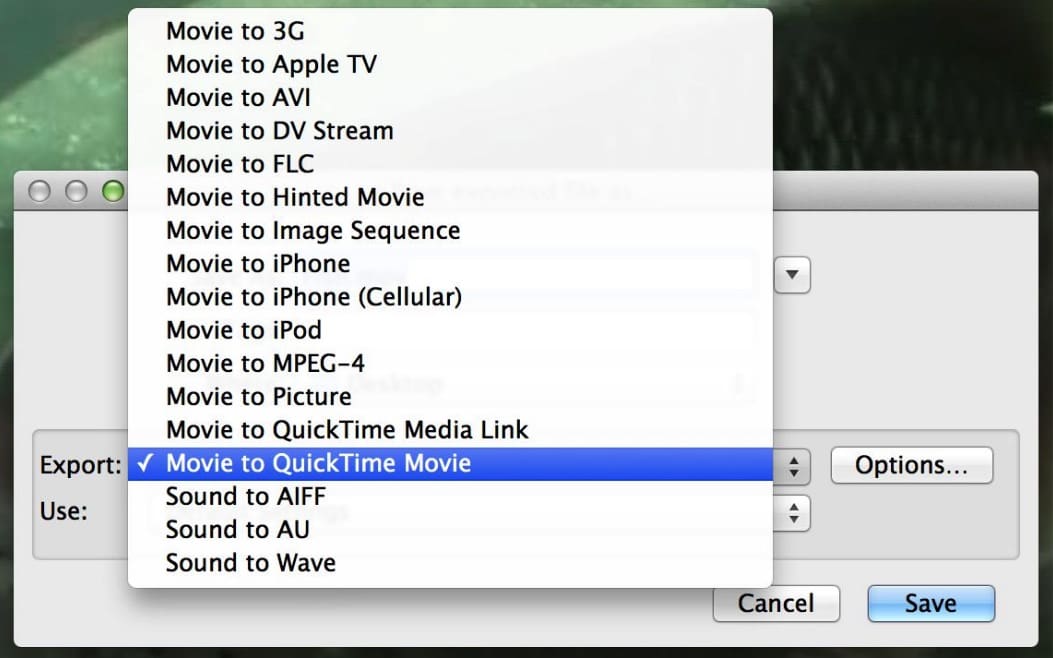This screenshot has width=1053, height=658.
Task: Click the Save button
Action: click(930, 603)
